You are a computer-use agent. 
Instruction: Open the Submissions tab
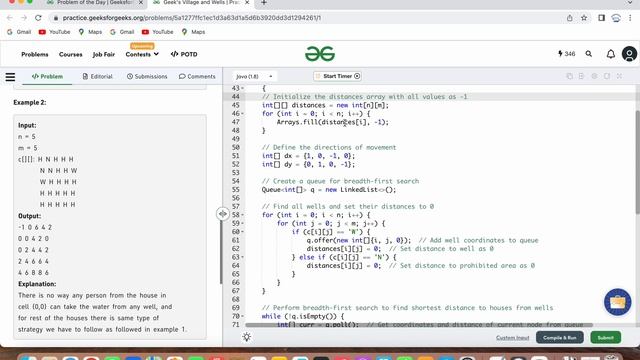click(147, 76)
